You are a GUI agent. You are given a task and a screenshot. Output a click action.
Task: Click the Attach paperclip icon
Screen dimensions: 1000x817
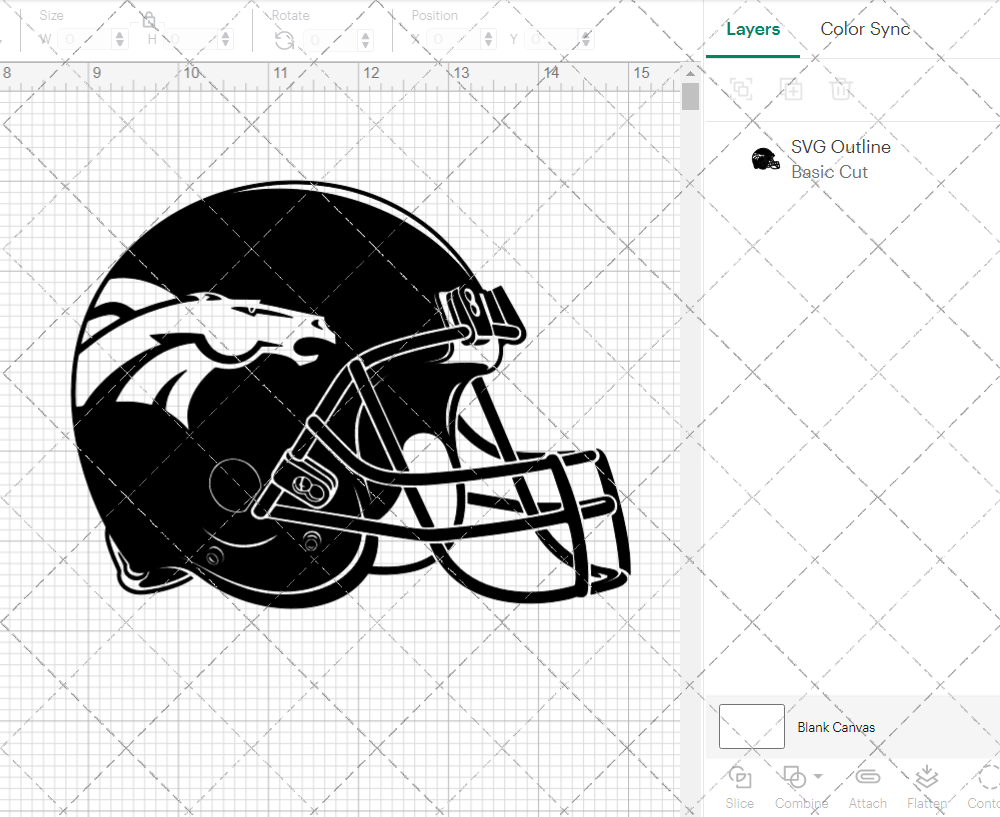click(x=867, y=778)
